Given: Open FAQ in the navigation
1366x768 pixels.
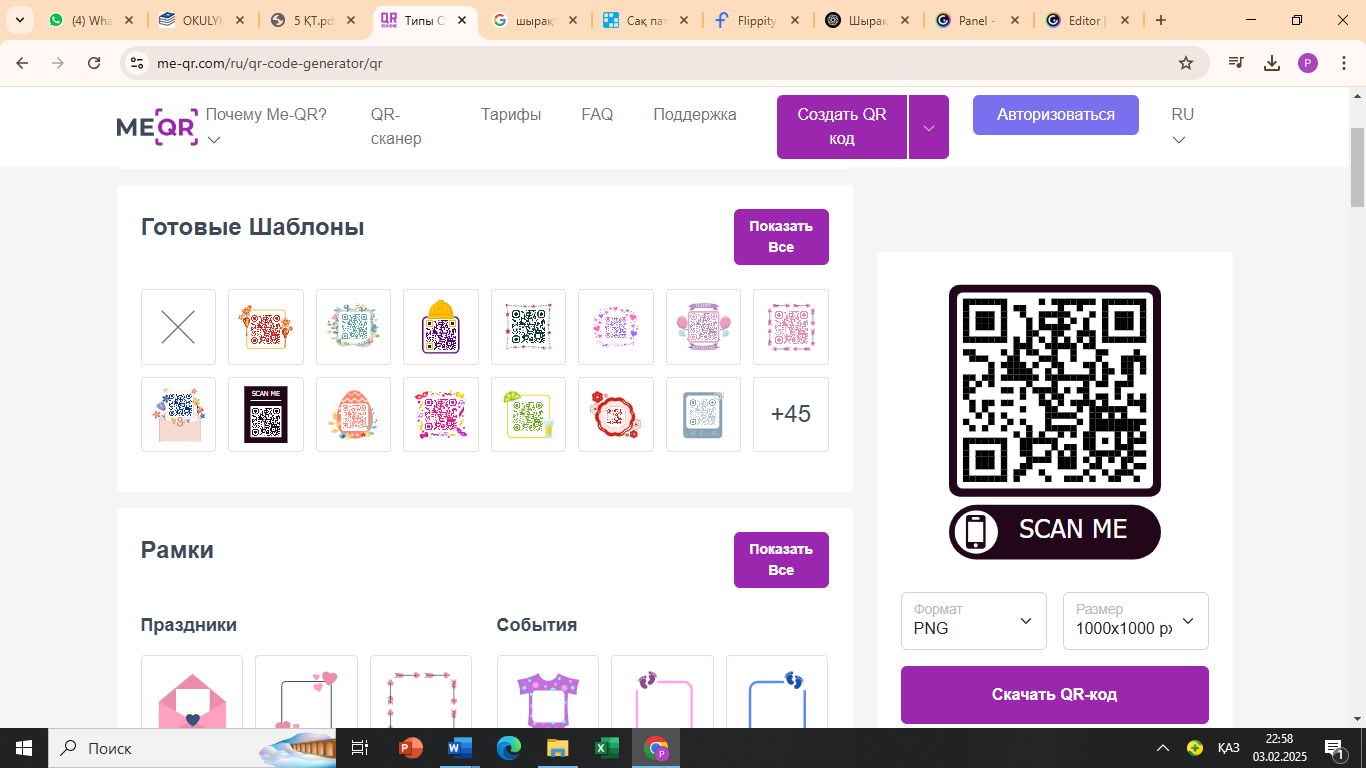Looking at the screenshot, I should tap(597, 115).
